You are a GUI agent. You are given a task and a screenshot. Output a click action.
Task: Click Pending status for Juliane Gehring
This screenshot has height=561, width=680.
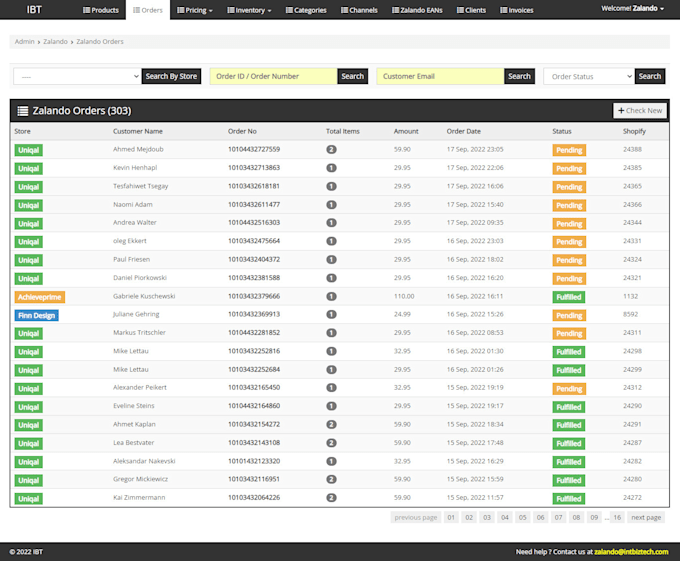point(569,316)
